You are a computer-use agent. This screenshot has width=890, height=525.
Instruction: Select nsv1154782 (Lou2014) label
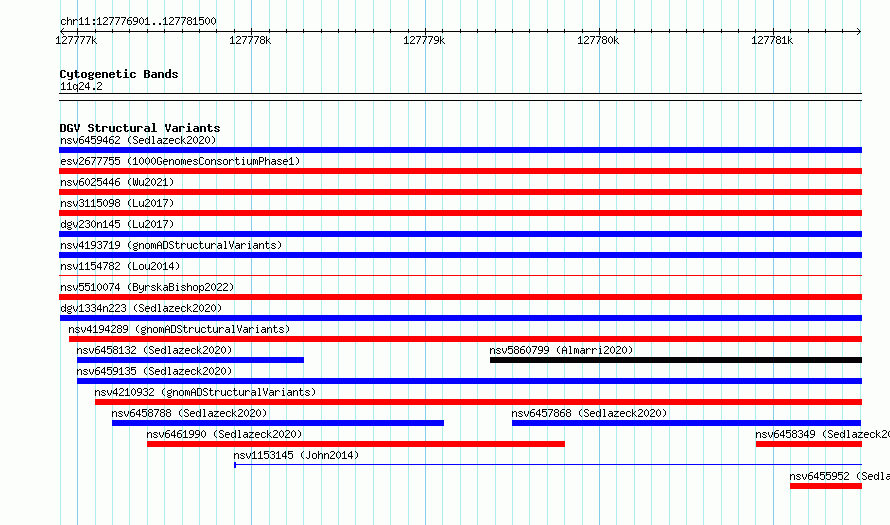[x=120, y=266]
